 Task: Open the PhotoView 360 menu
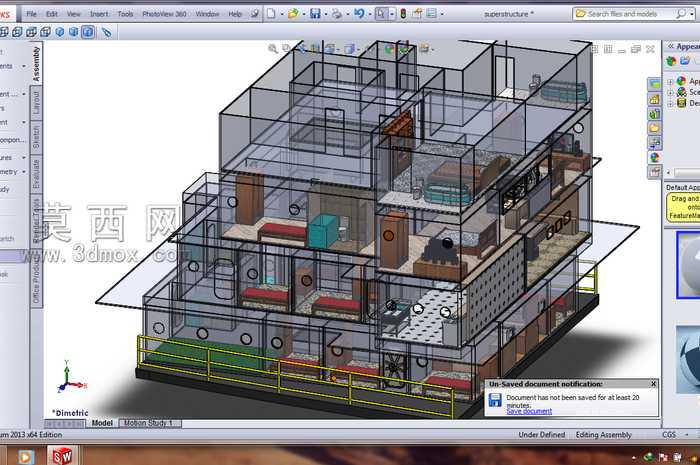pyautogui.click(x=164, y=14)
